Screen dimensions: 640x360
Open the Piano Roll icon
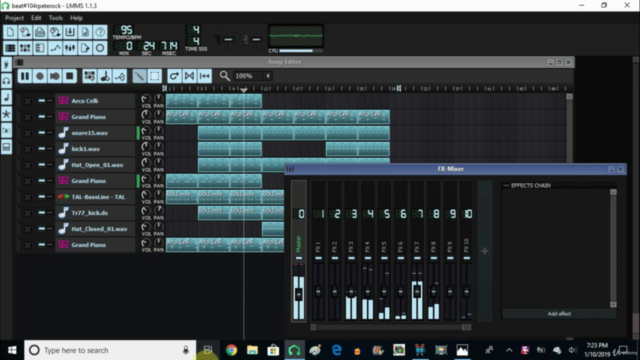pos(40,48)
